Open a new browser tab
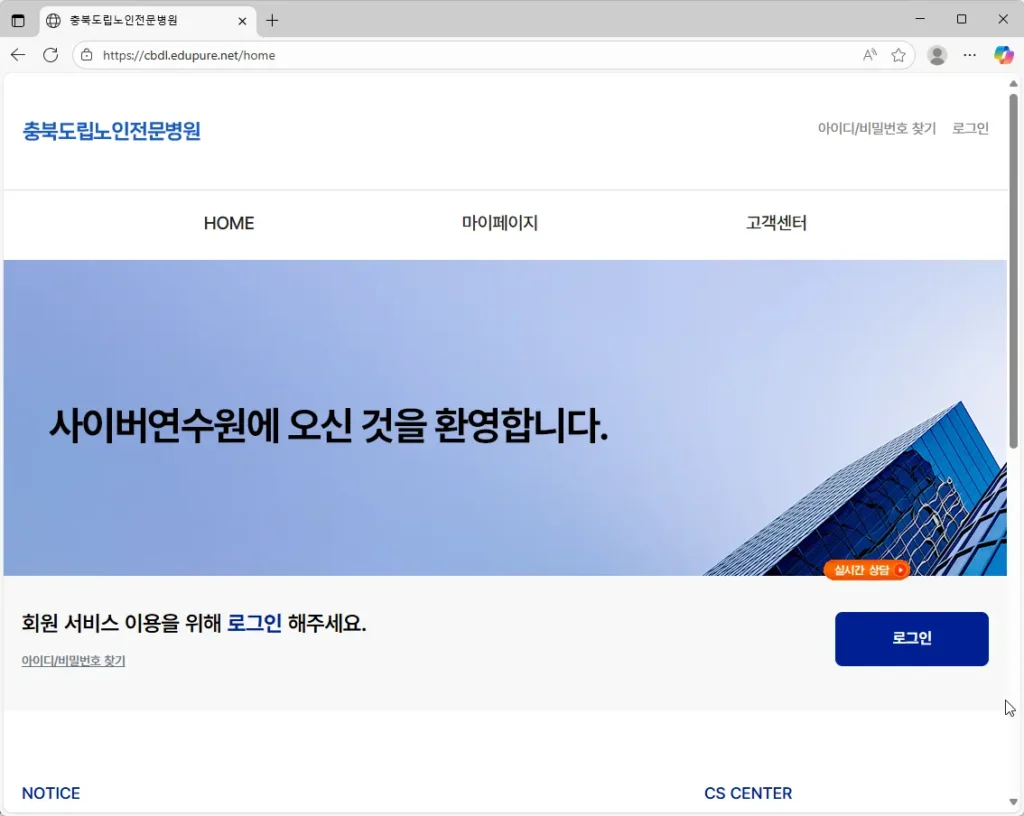The width and height of the screenshot is (1024, 816). point(274,19)
